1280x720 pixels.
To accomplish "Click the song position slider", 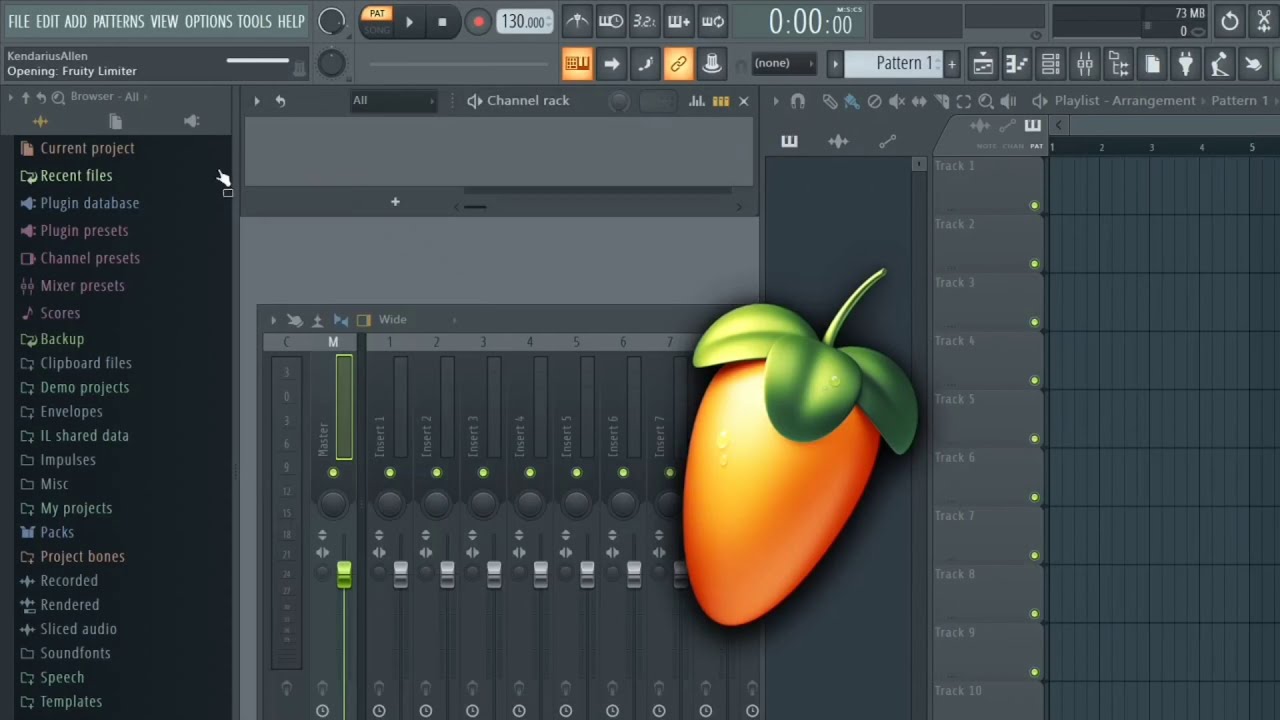I will pos(461,65).
